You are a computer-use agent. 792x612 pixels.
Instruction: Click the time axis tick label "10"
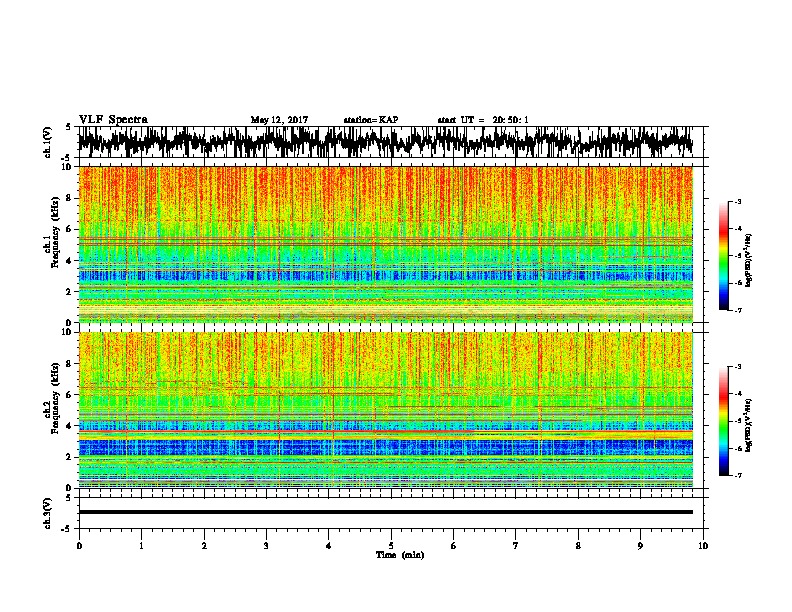[x=703, y=546]
